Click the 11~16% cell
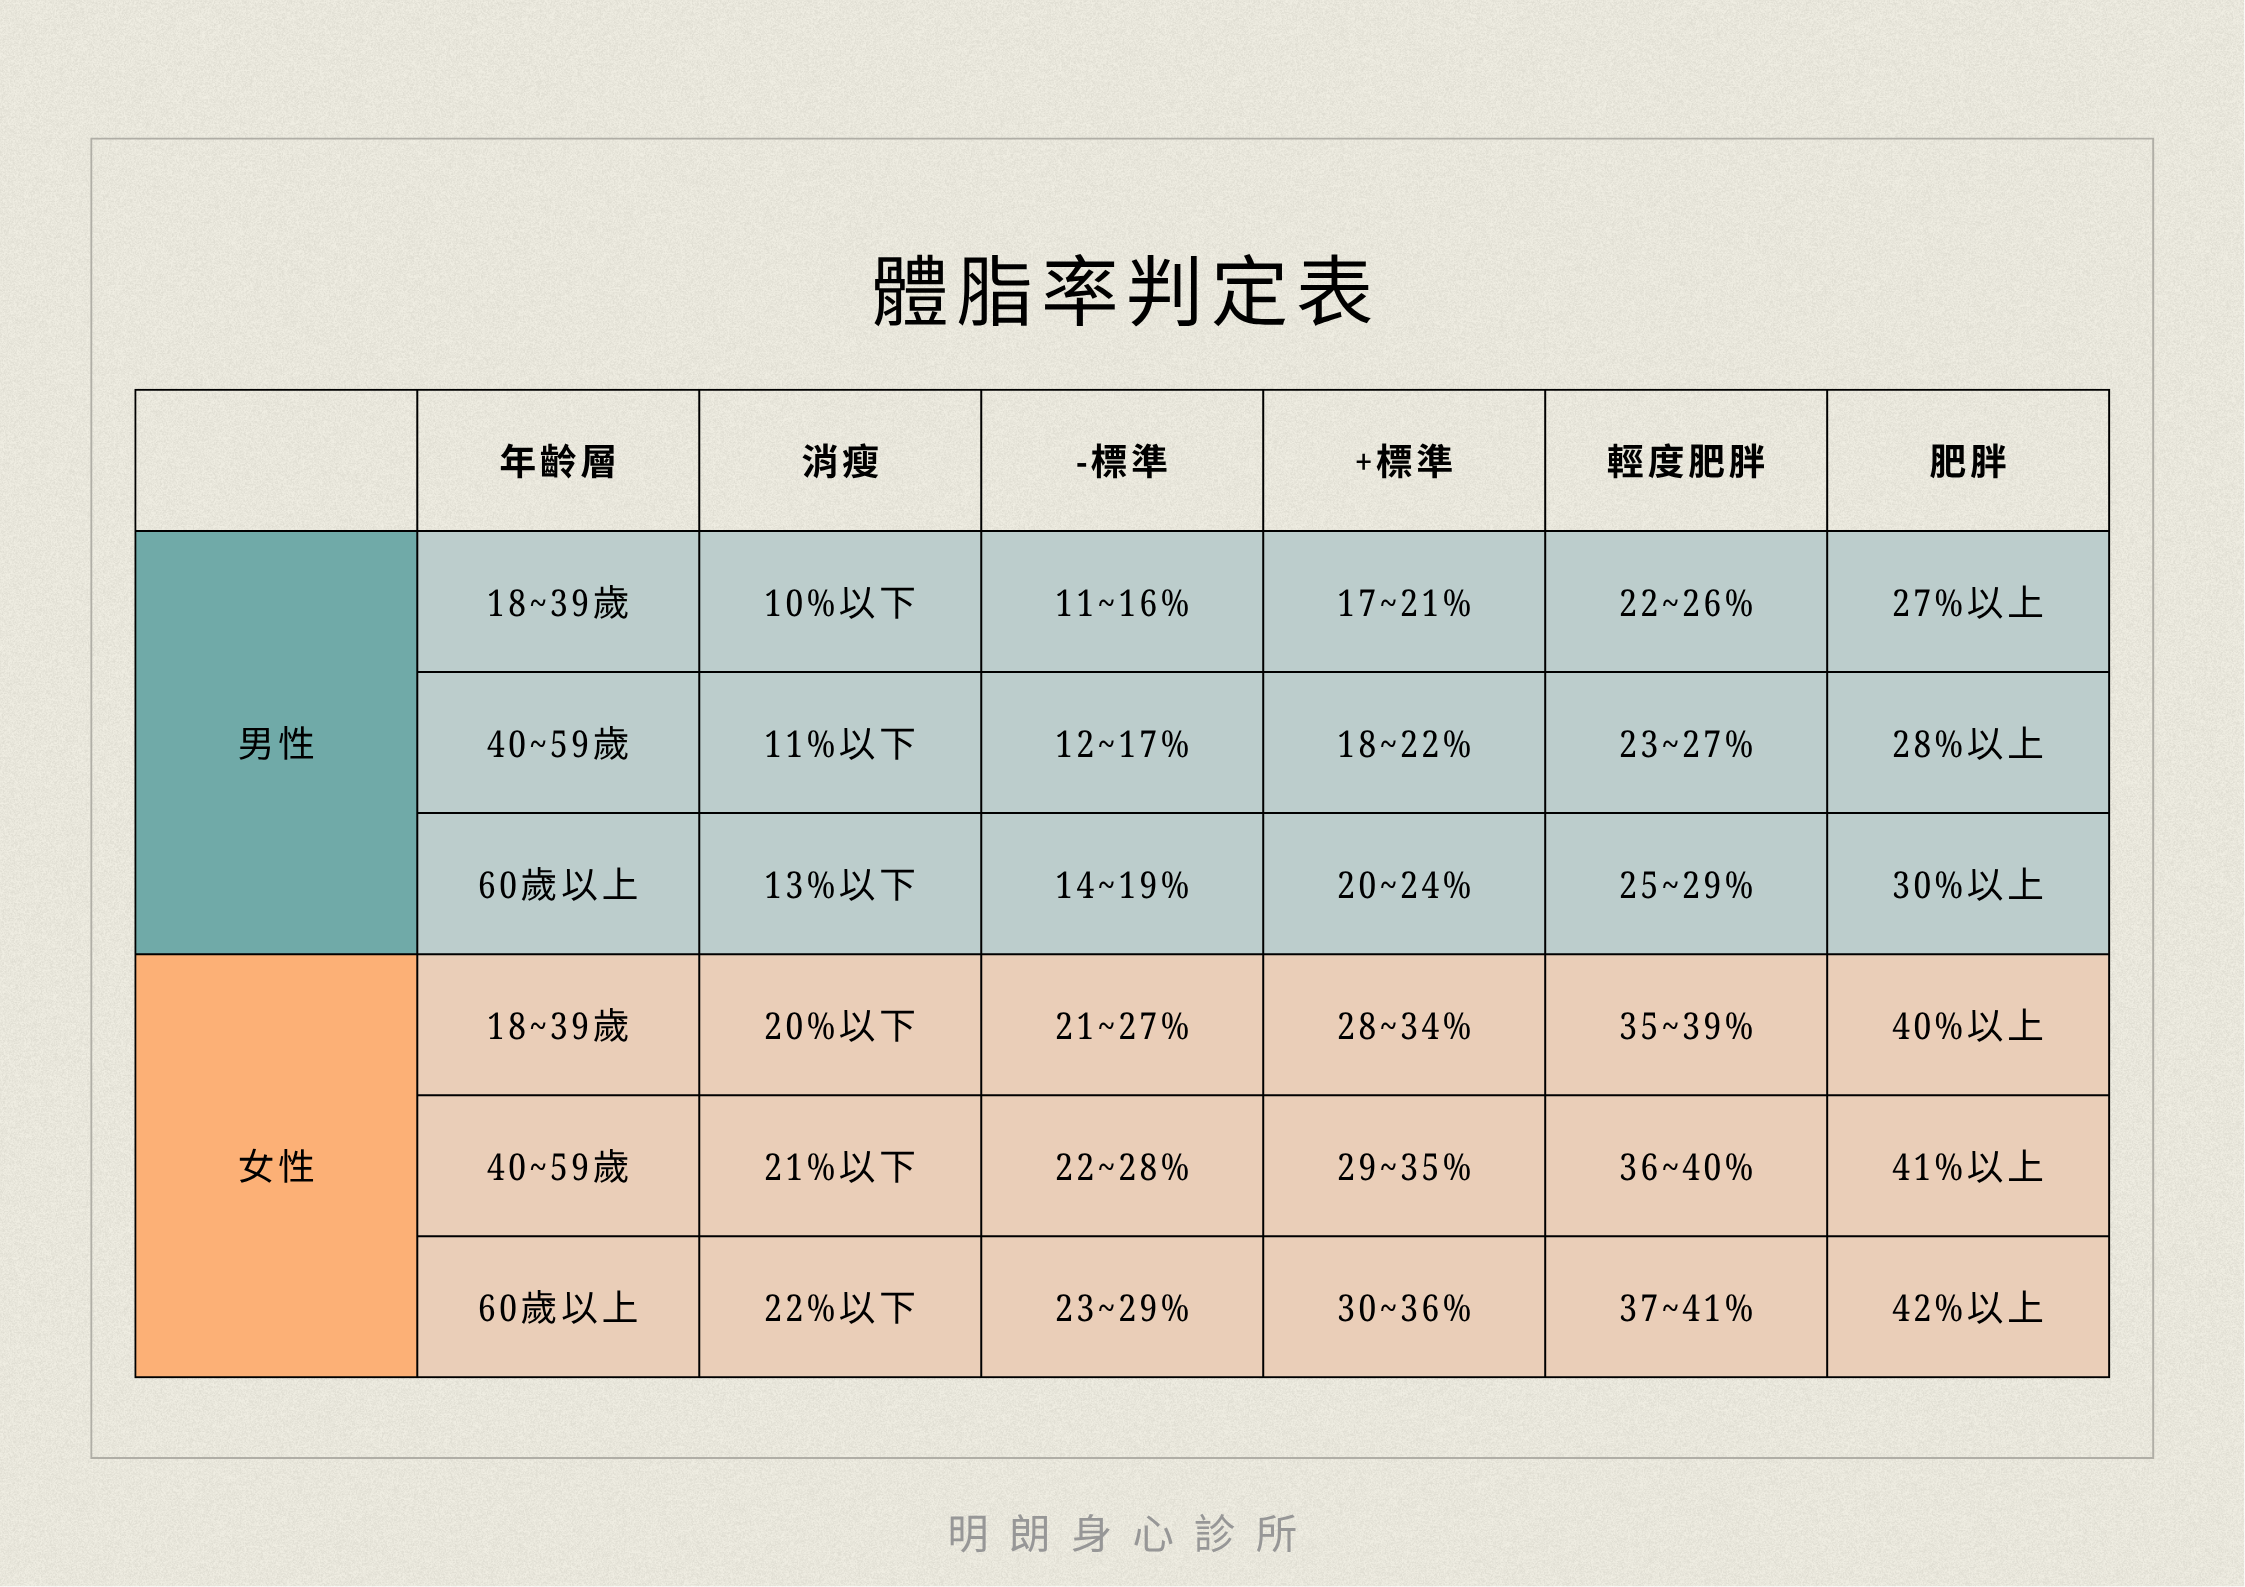The width and height of the screenshot is (2245, 1587). [1122, 602]
